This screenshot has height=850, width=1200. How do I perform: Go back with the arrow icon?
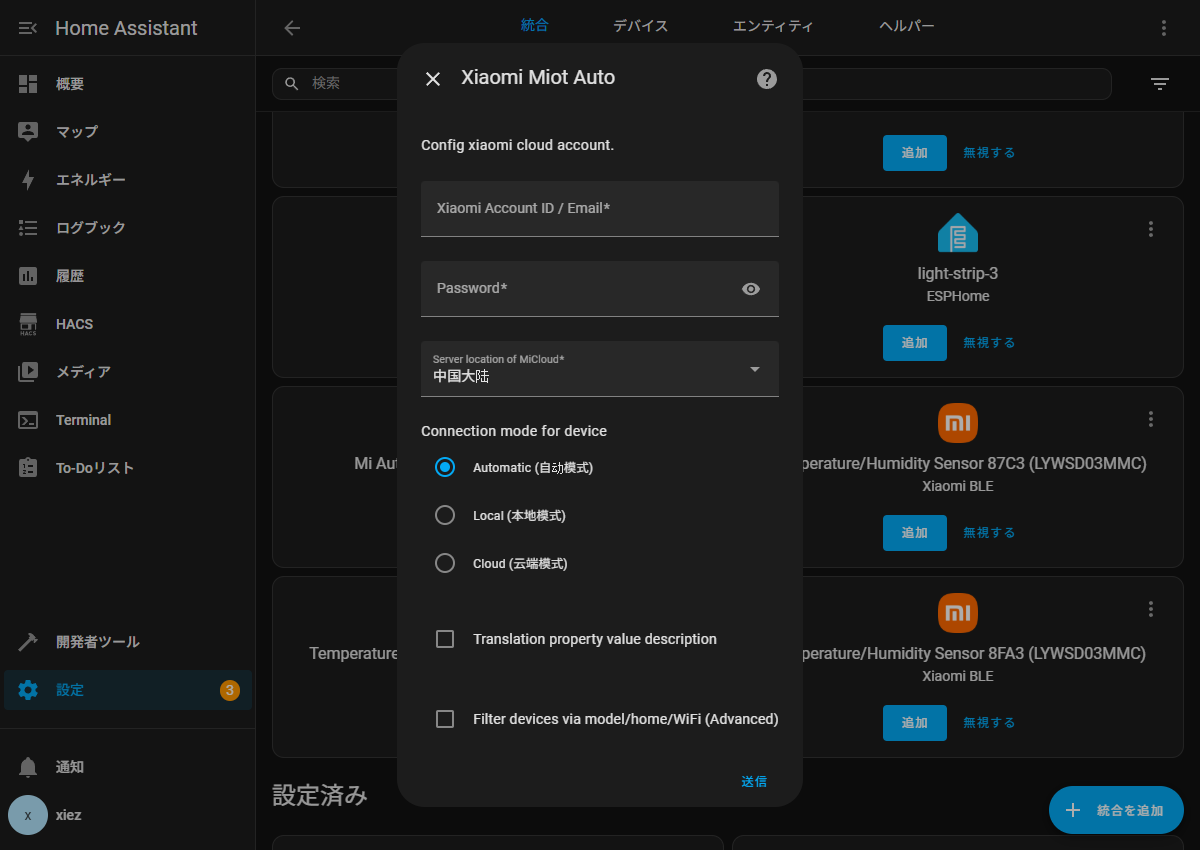[x=292, y=28]
